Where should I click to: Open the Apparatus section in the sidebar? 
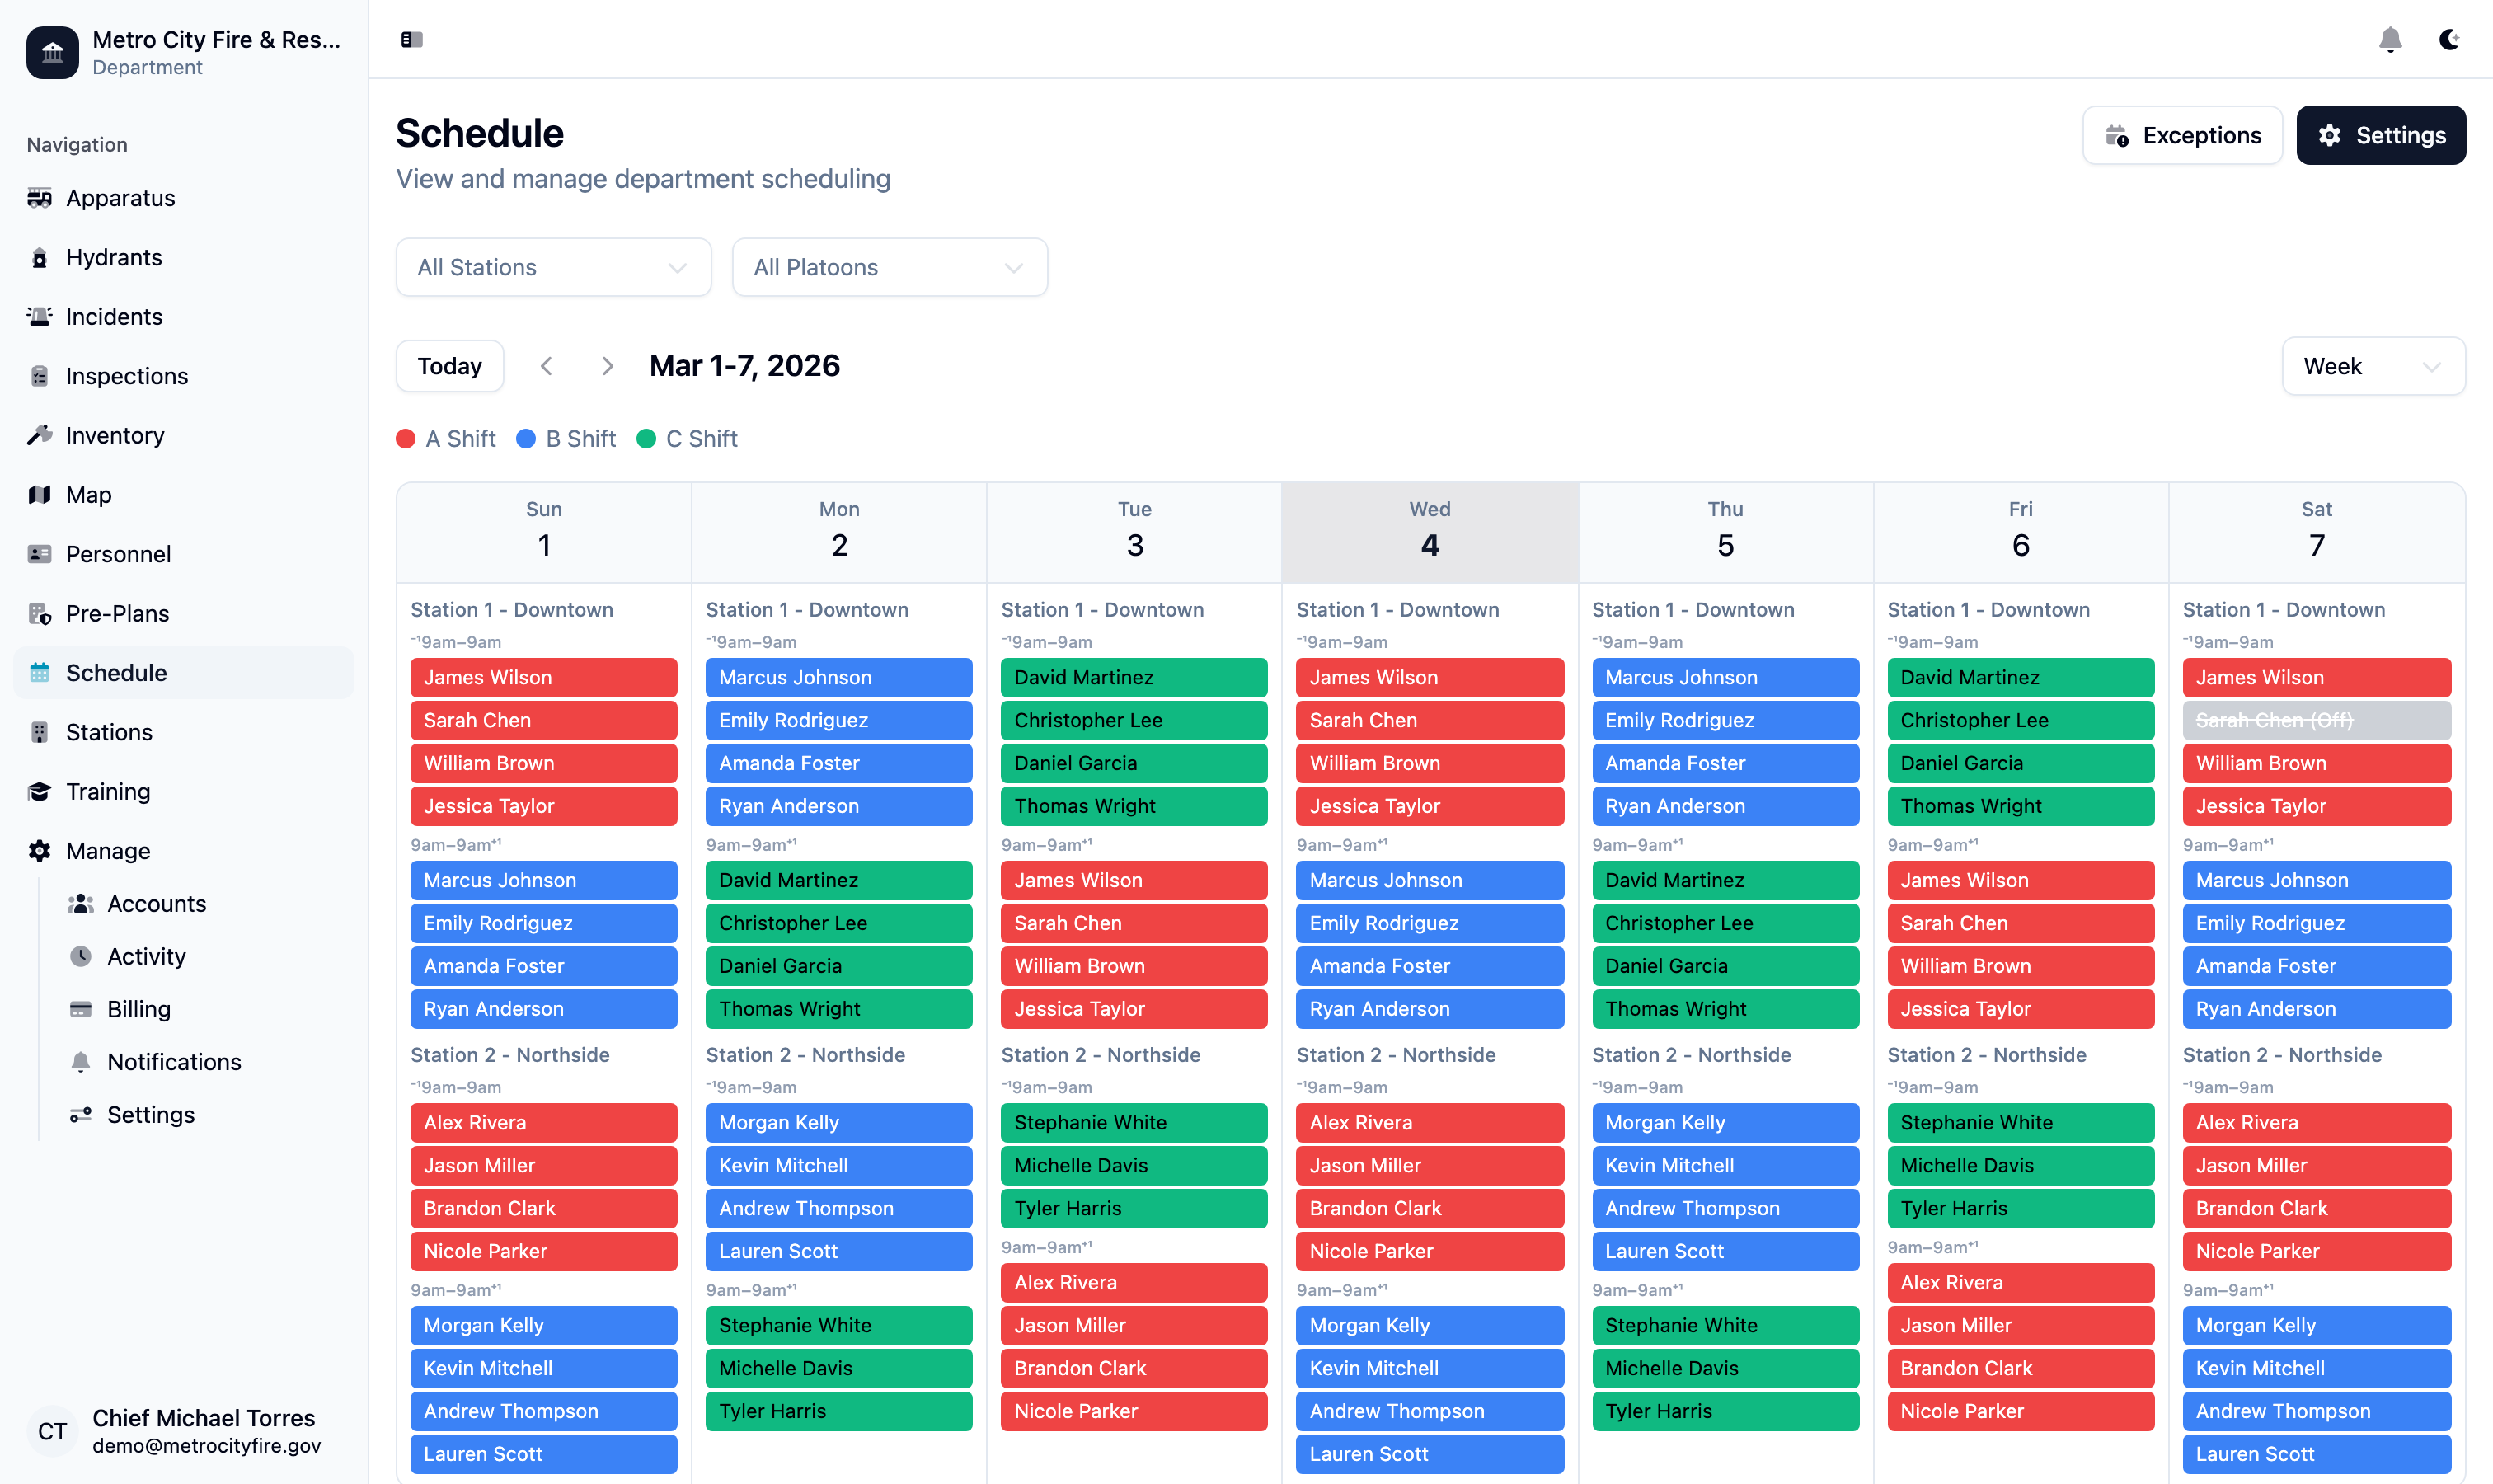point(120,198)
